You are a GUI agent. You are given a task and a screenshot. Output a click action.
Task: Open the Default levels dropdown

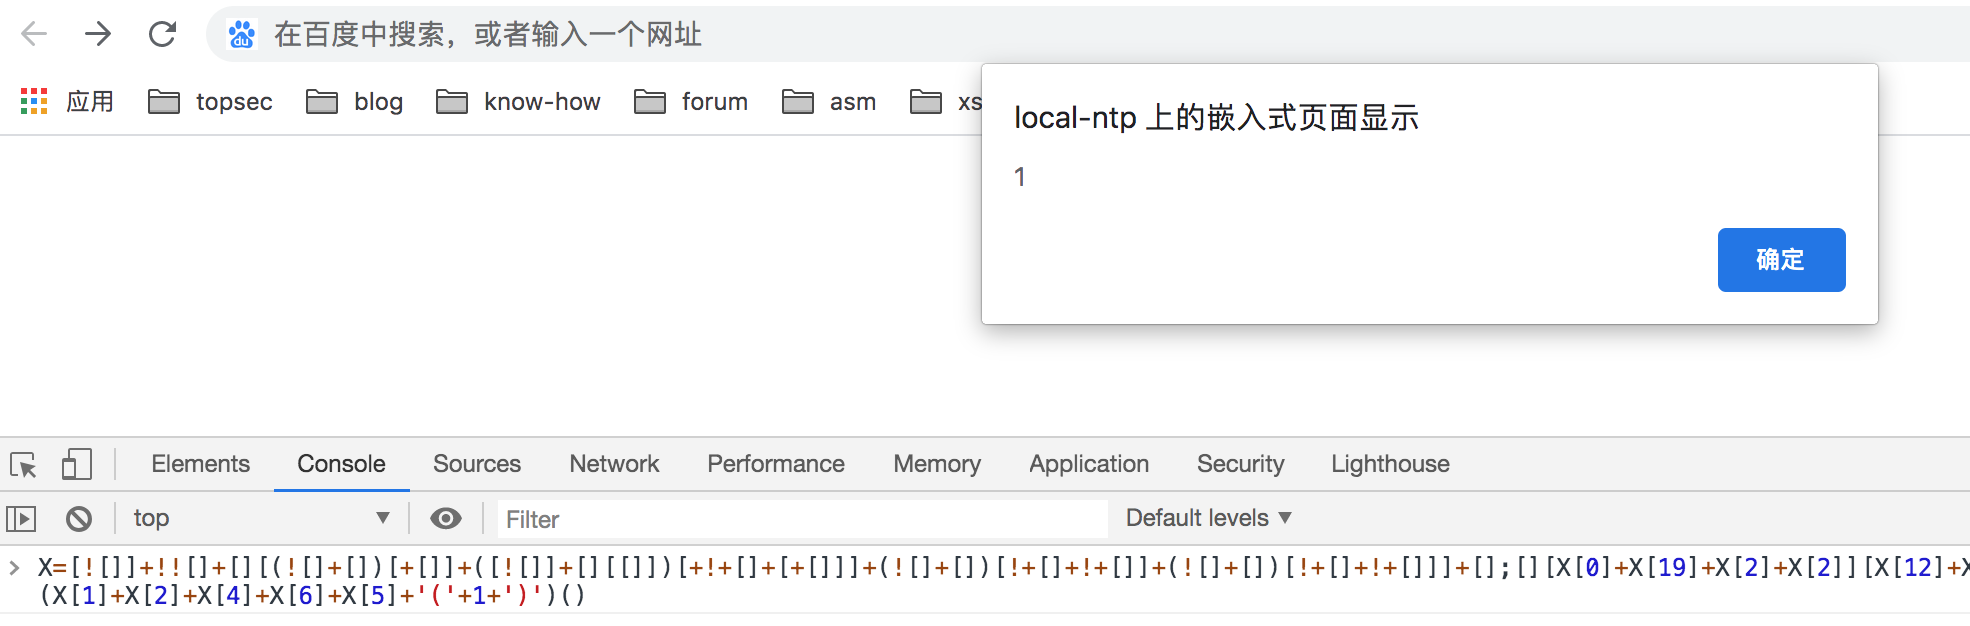(x=1209, y=518)
